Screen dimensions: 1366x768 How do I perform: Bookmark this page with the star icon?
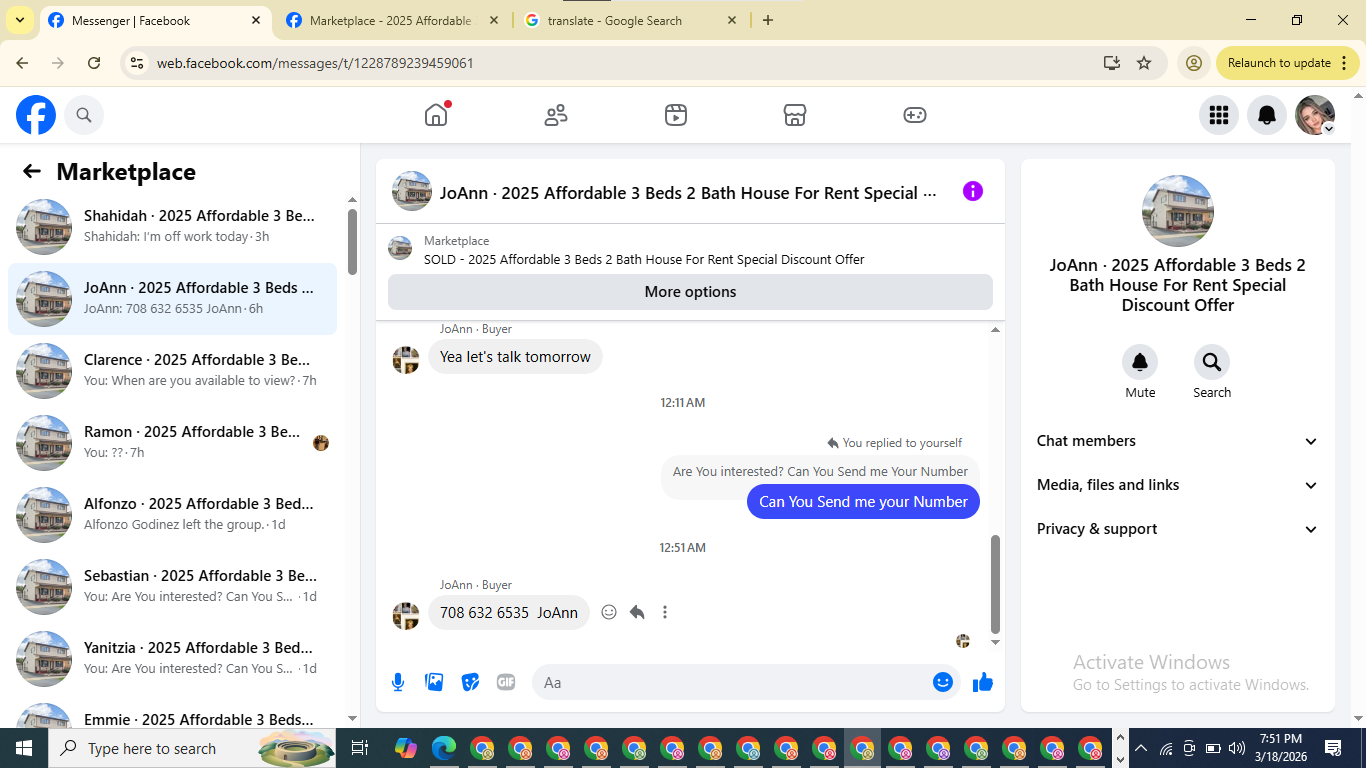click(x=1144, y=63)
